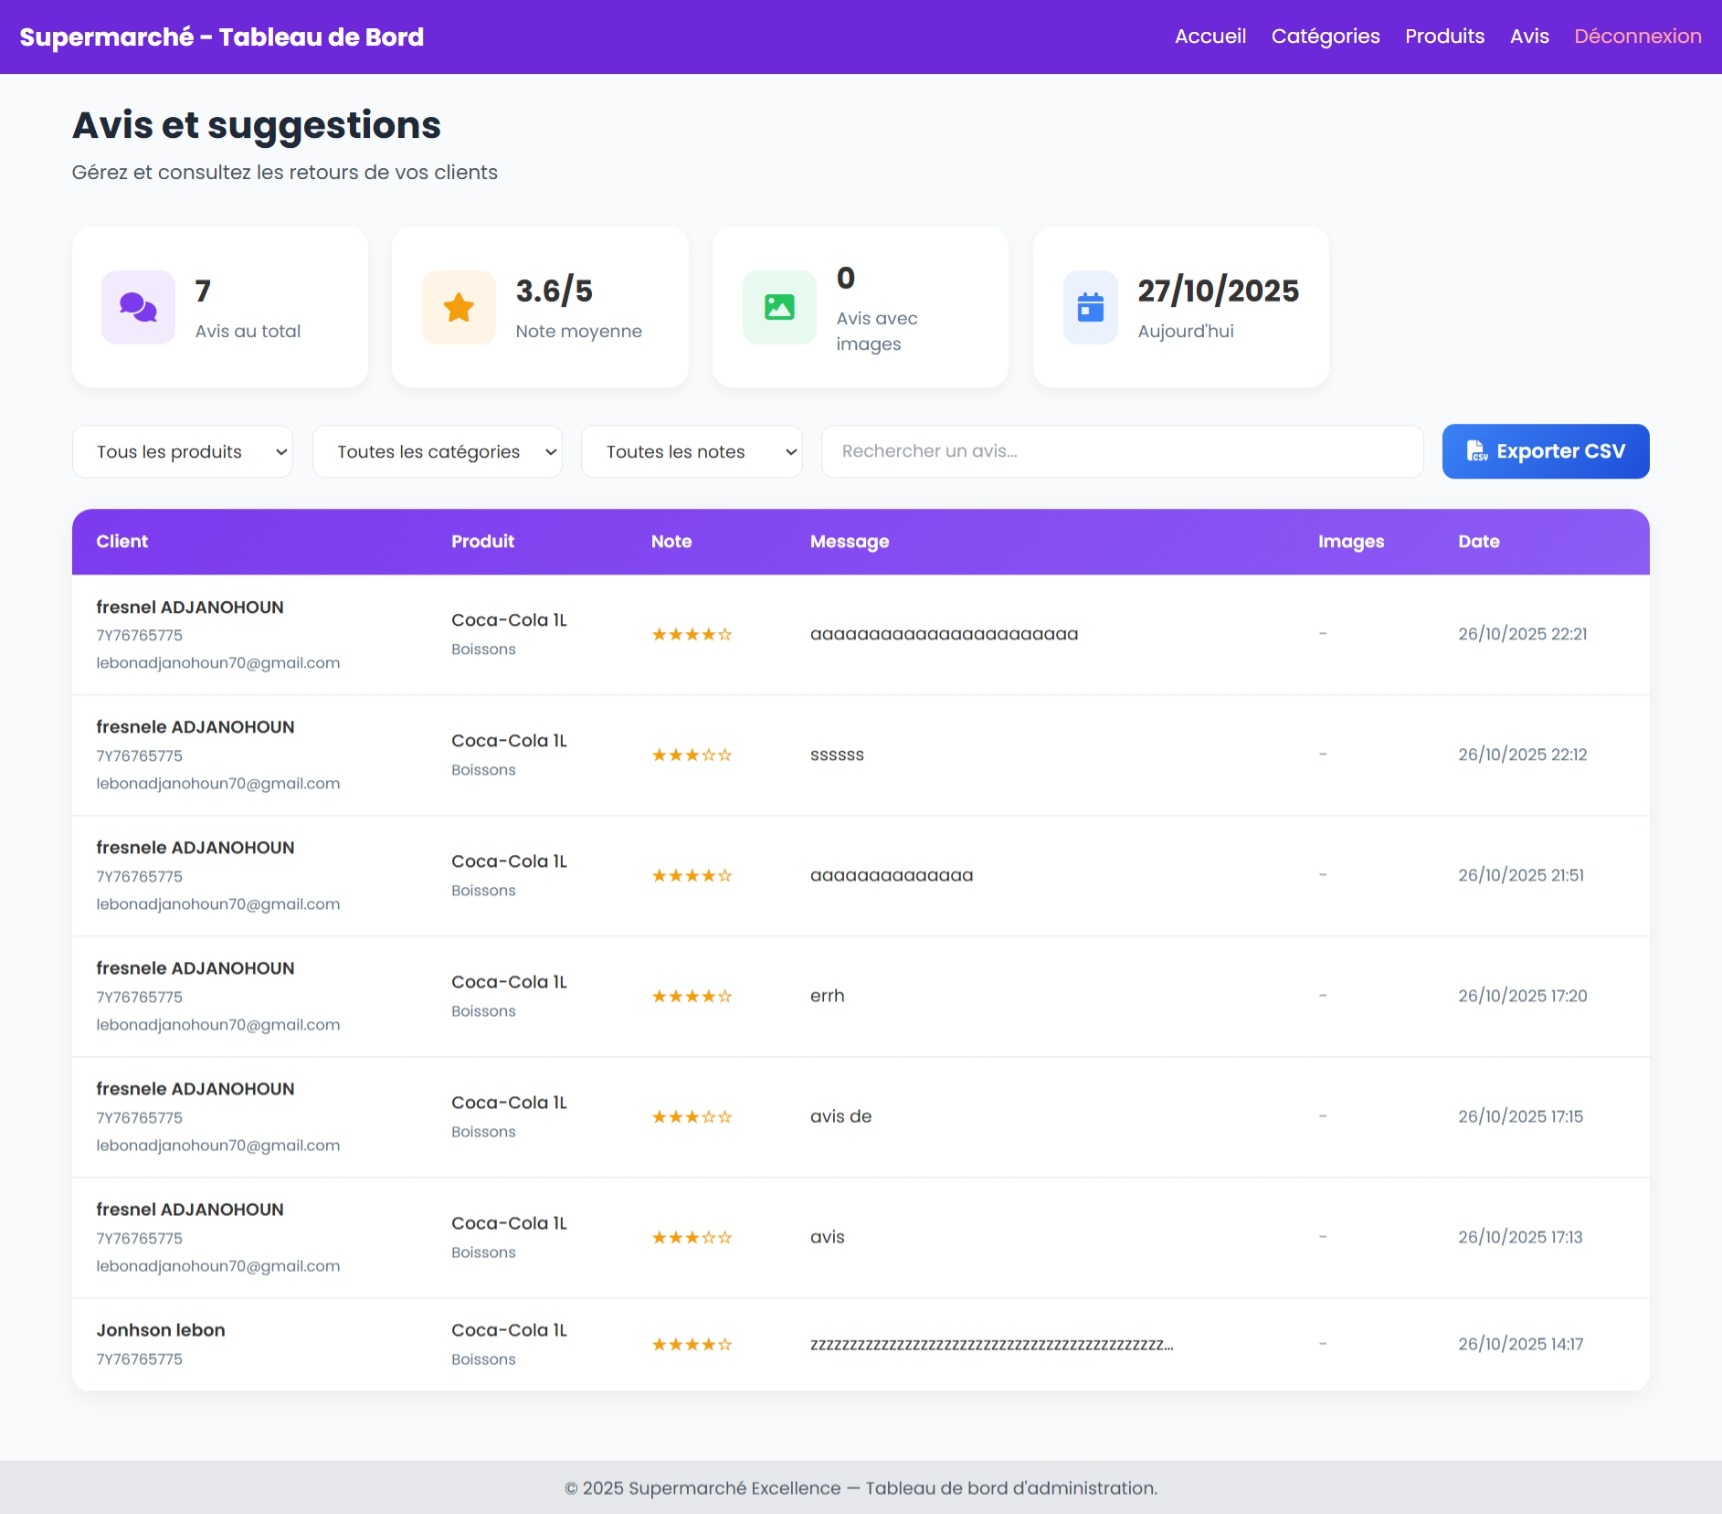
Task: Click the orange star average rating icon
Action: coord(458,307)
